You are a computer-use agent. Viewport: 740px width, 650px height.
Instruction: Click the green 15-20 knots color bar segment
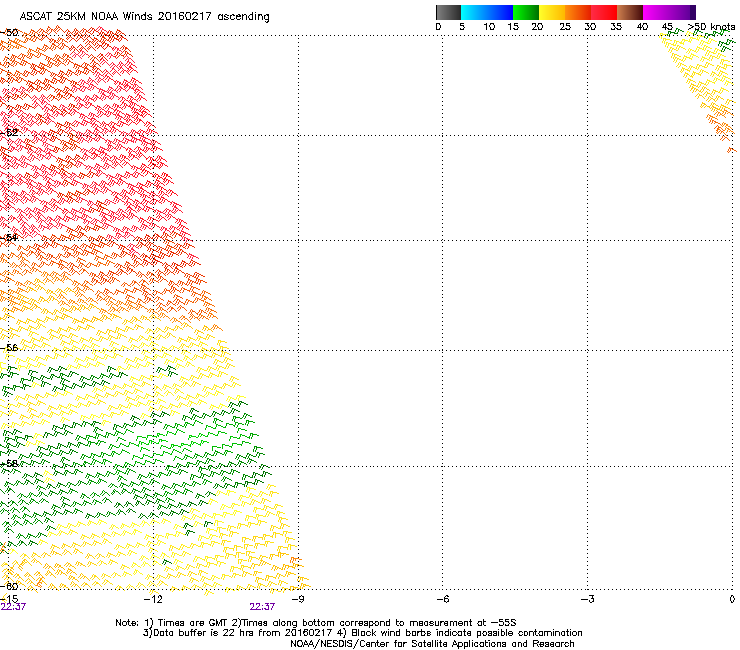526,12
